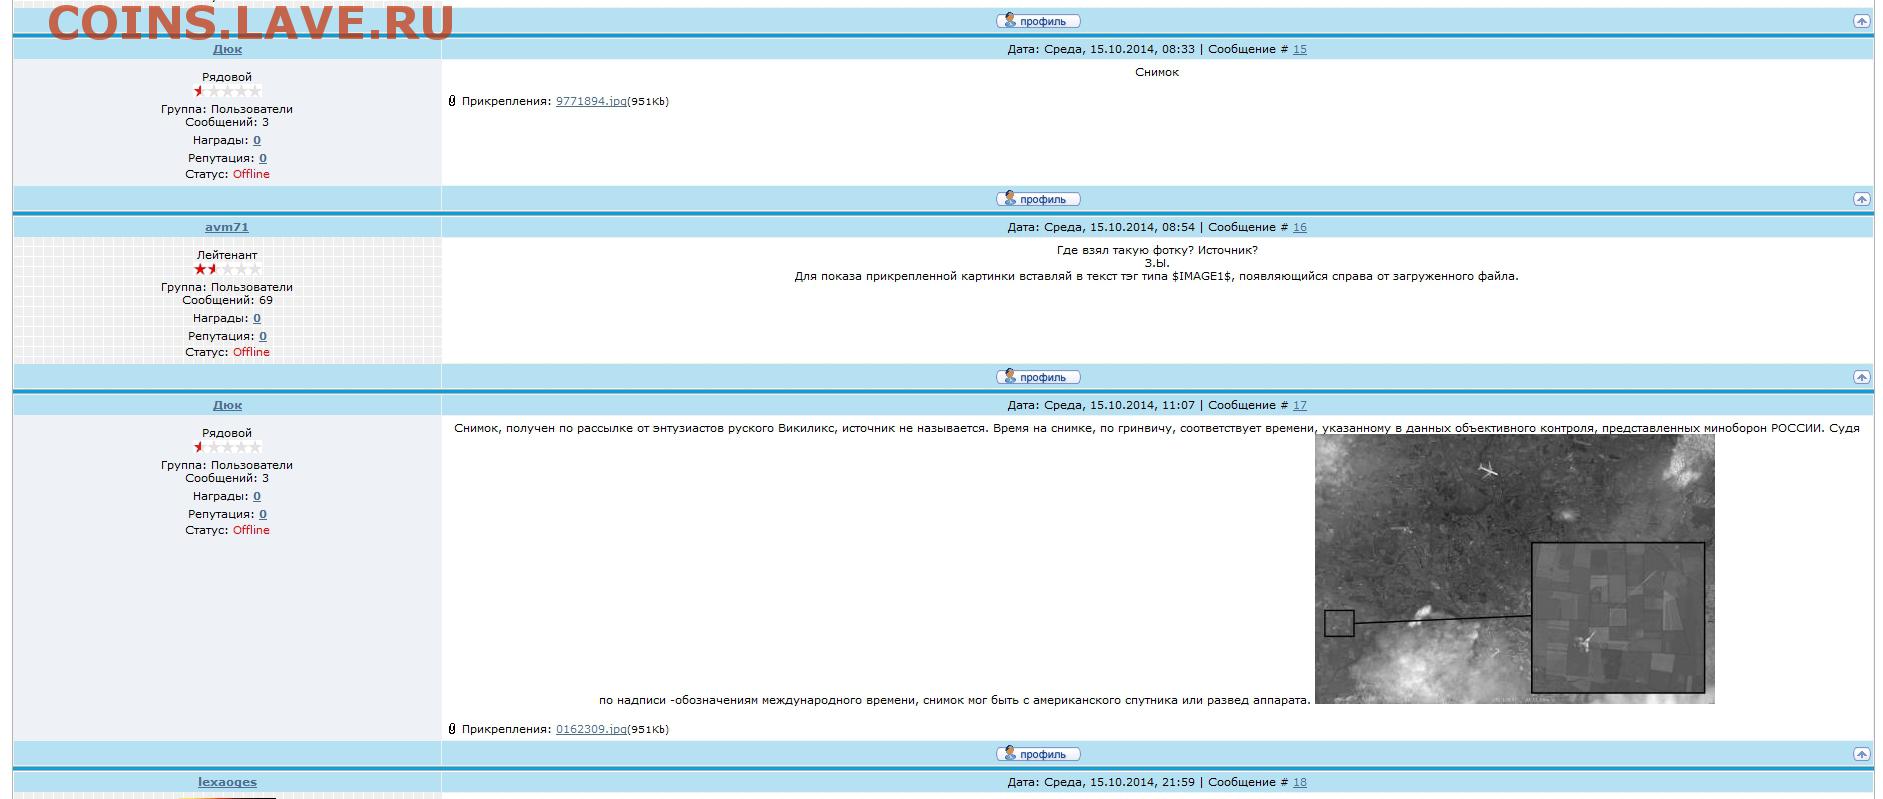Open username lexaoges
Screen dimensions: 1883x799
(227, 782)
